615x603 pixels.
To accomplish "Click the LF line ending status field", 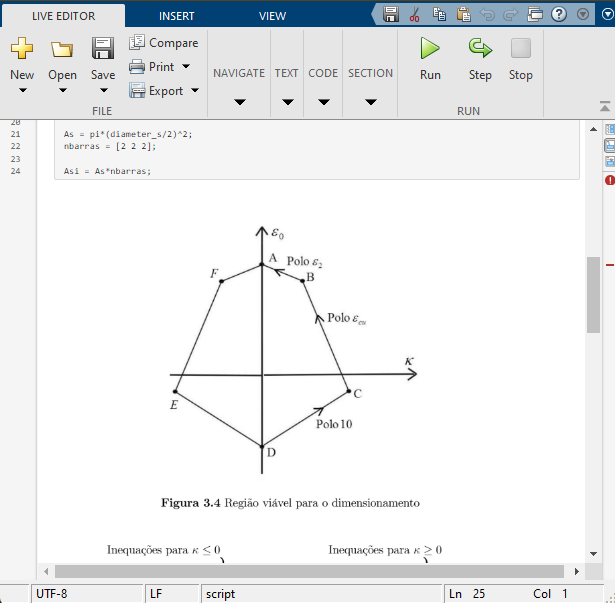I will pyautogui.click(x=172, y=594).
